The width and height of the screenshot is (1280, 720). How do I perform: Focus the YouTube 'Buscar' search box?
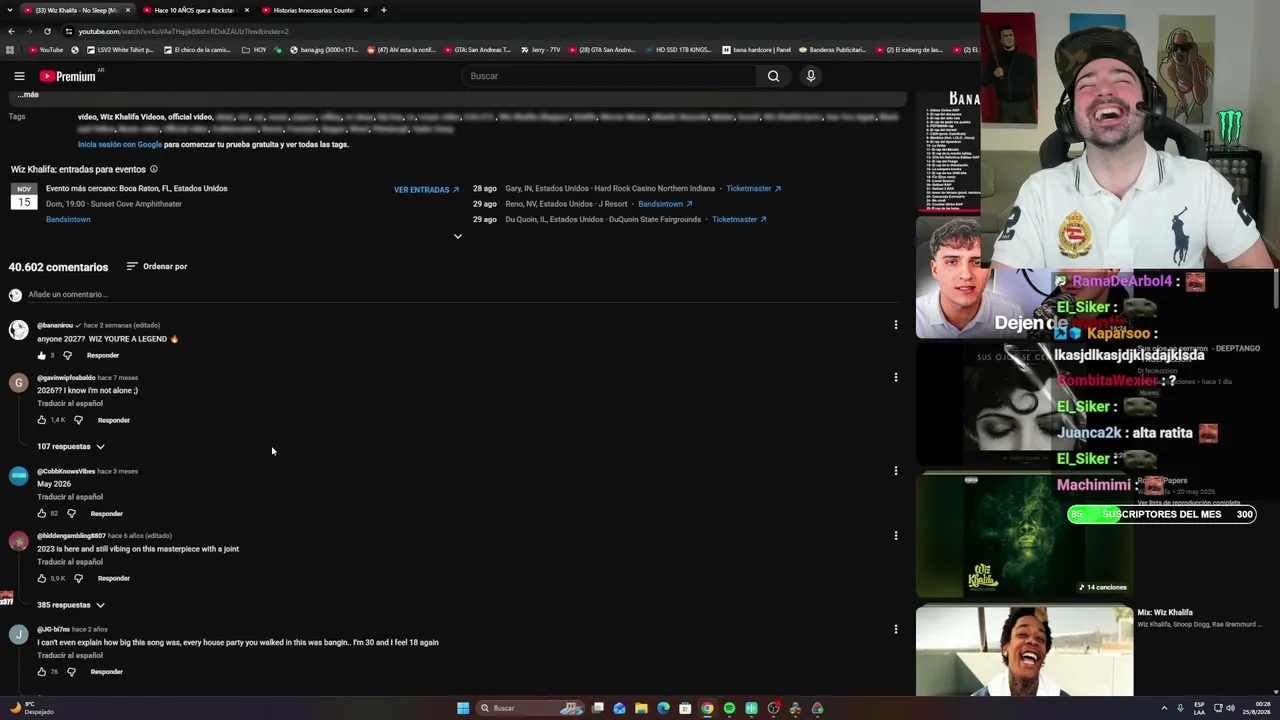(608, 76)
